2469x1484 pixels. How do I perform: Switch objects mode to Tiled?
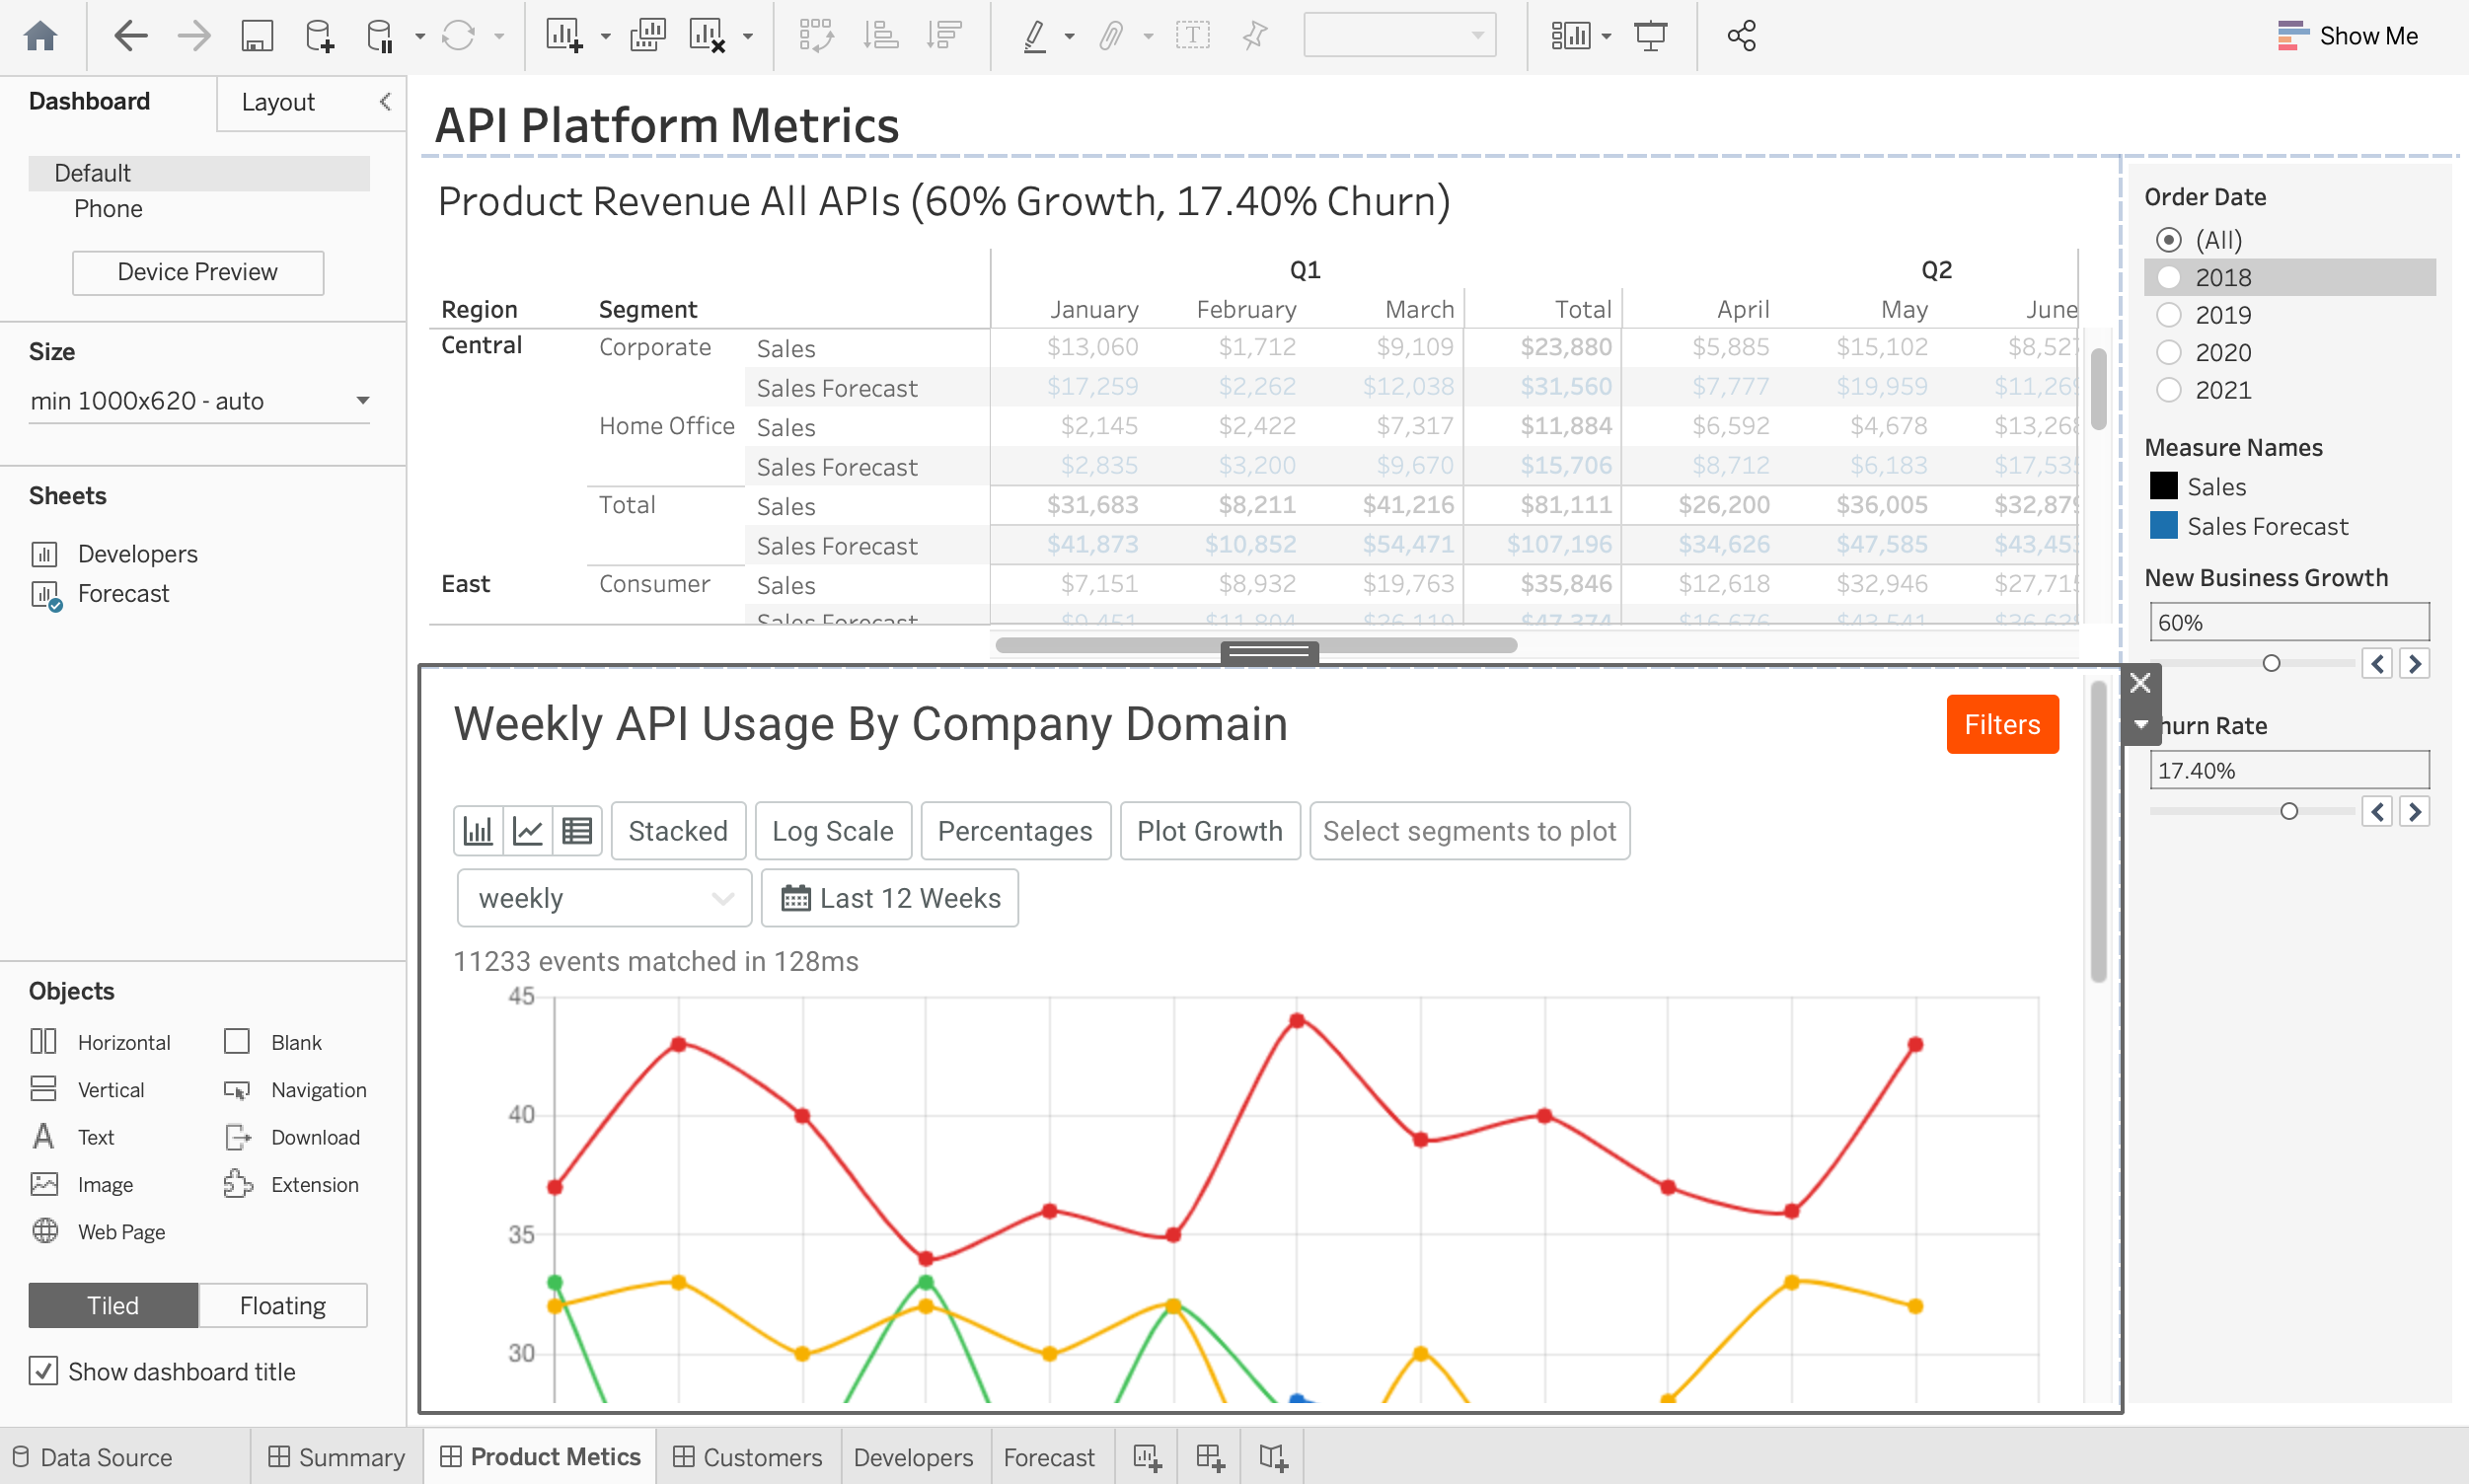point(113,1305)
